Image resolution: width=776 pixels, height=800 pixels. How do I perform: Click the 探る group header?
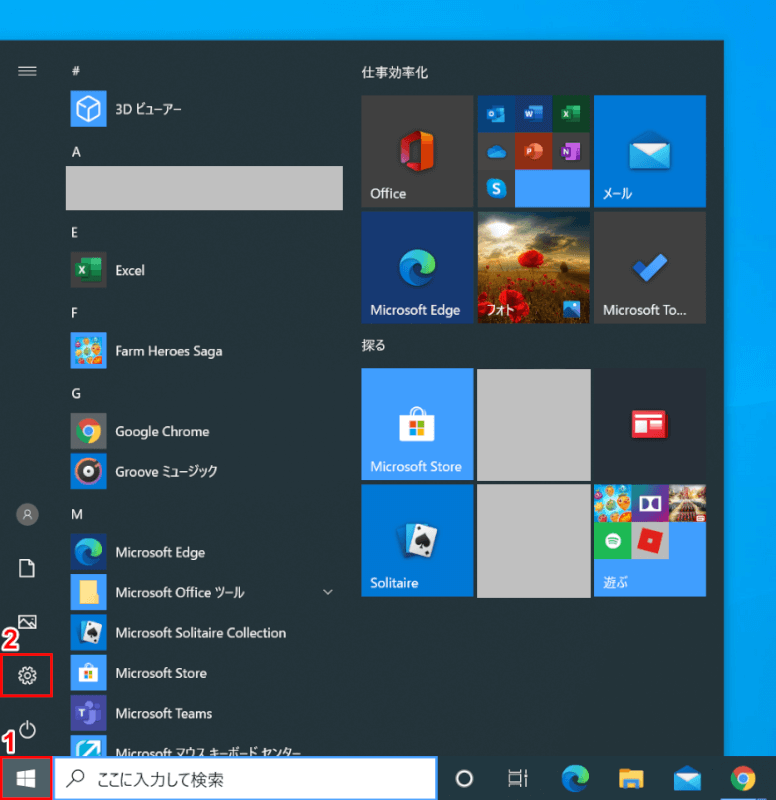pyautogui.click(x=373, y=345)
